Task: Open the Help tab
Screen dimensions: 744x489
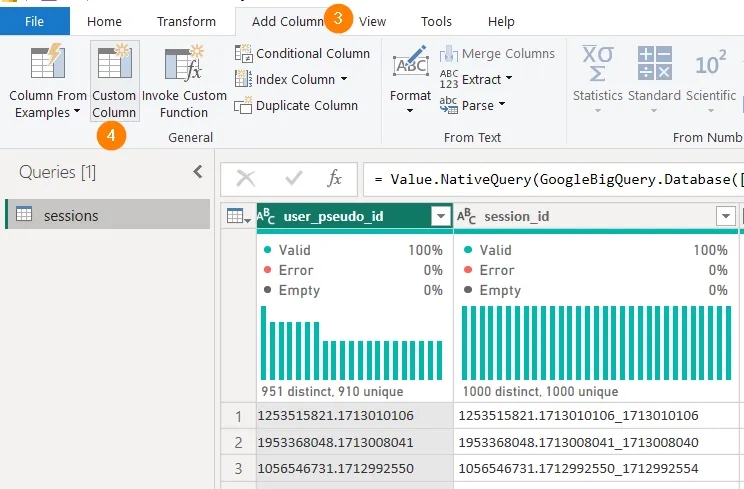Action: coord(501,21)
